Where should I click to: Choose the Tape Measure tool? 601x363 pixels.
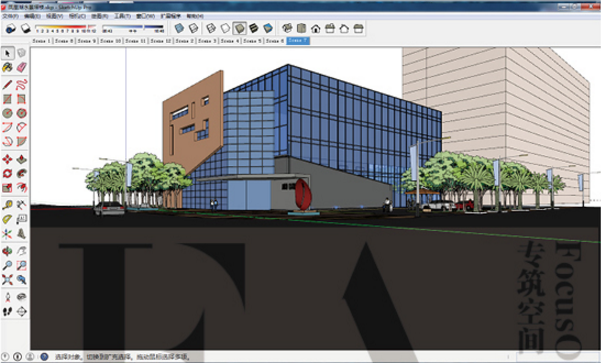pos(7,205)
